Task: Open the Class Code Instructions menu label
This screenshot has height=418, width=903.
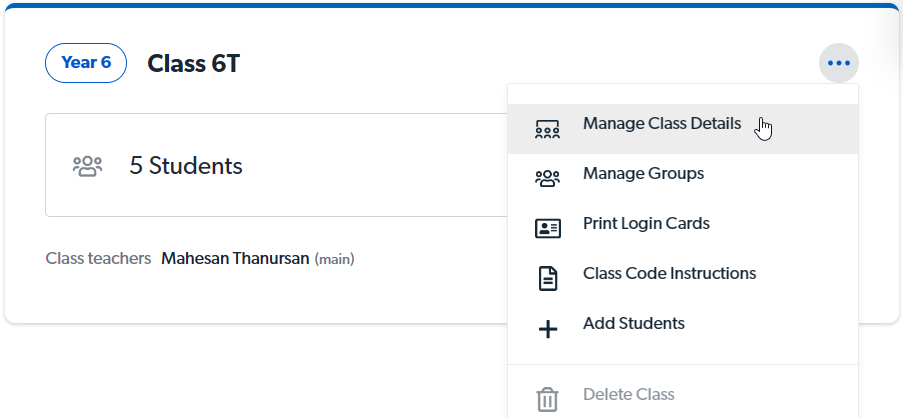Action: 669,273
